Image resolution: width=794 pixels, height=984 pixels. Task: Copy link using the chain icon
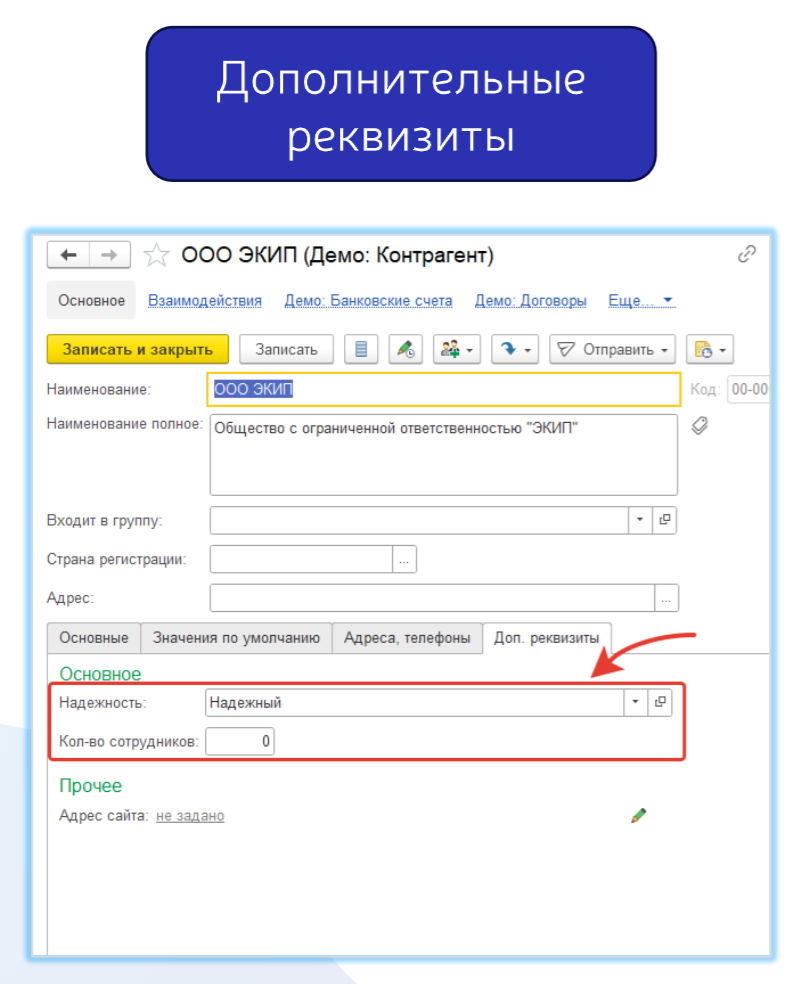click(x=746, y=255)
